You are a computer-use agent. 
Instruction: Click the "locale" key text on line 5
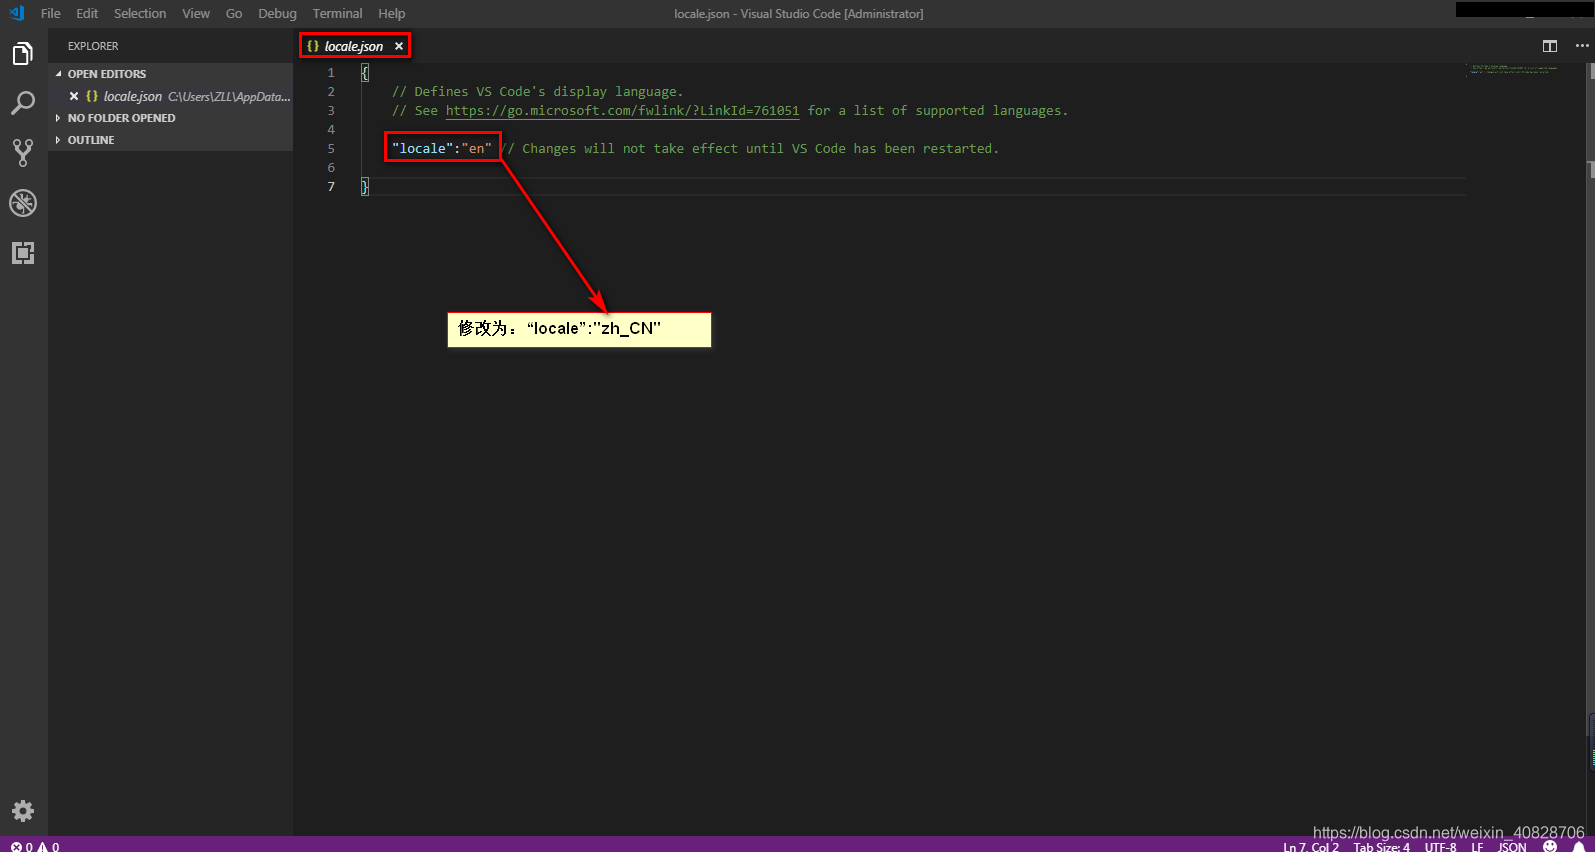click(423, 149)
